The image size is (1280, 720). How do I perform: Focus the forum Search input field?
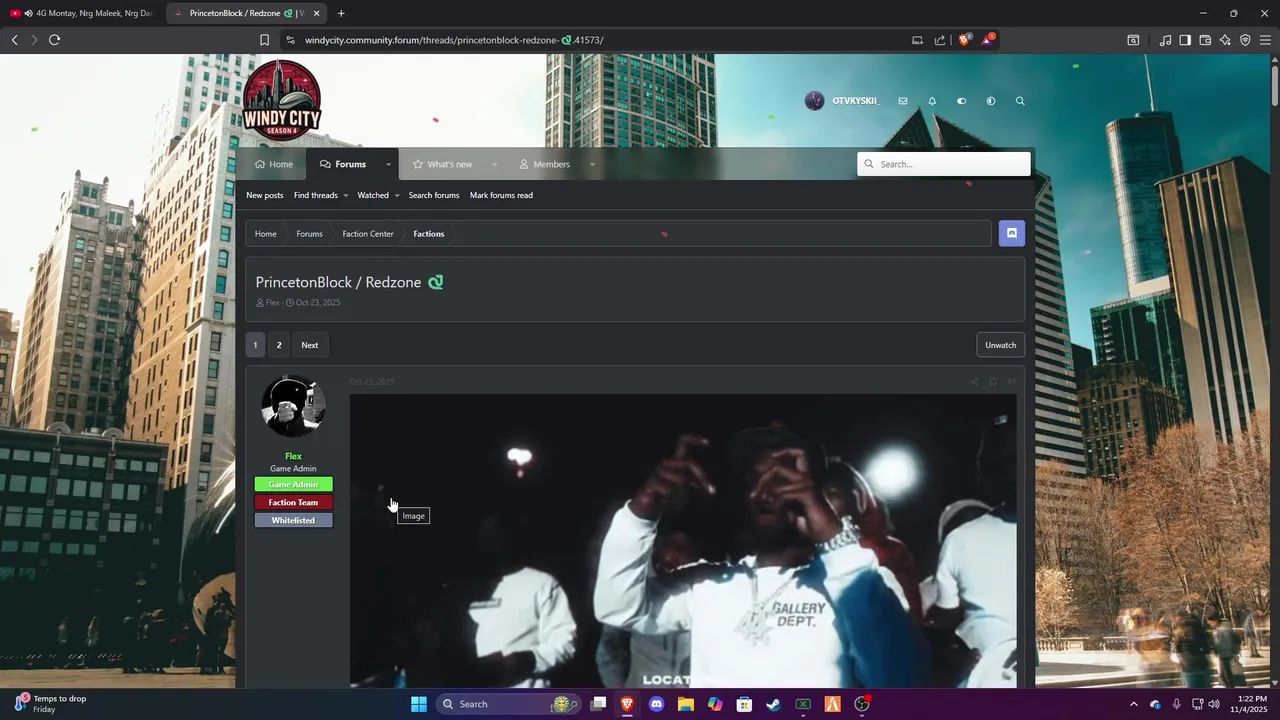(944, 164)
